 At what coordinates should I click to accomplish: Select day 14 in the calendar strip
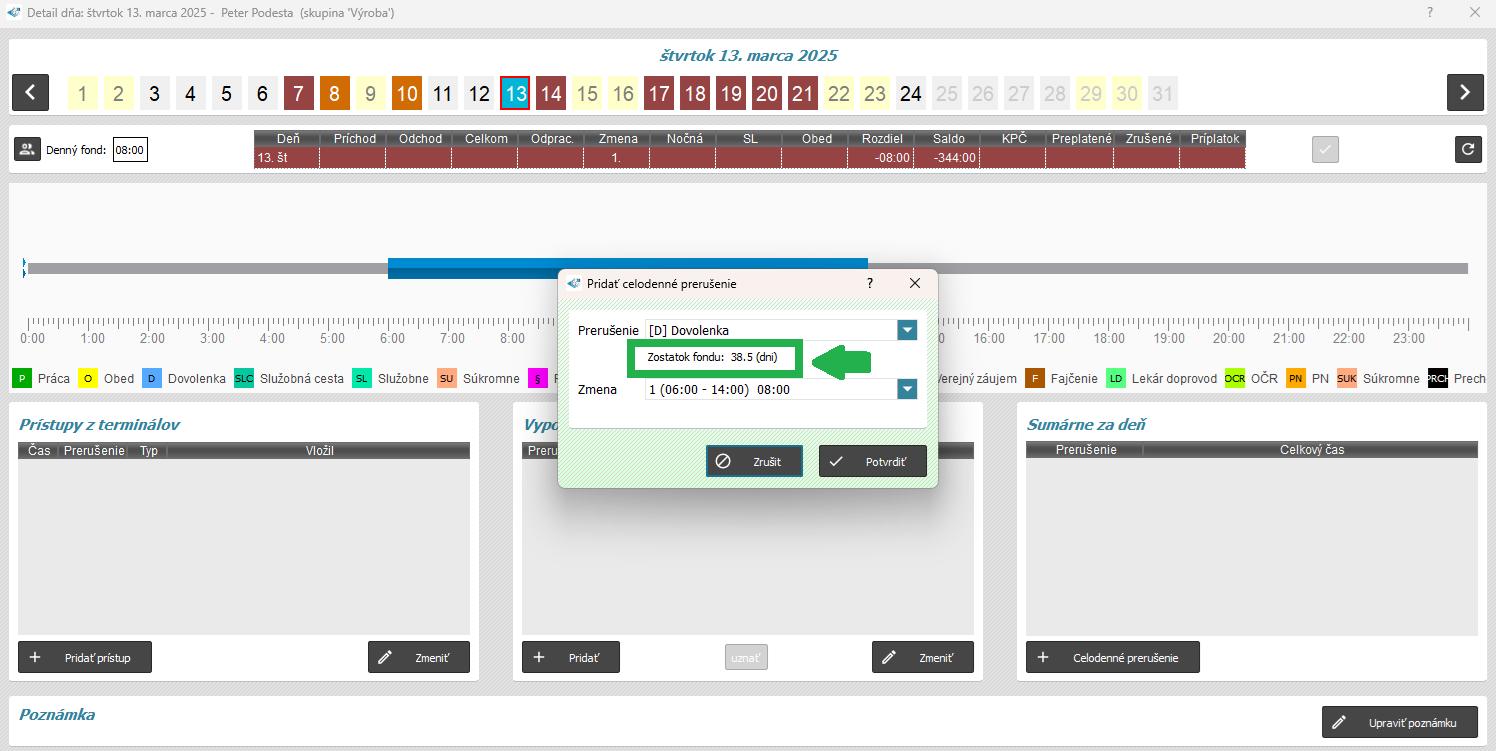pyautogui.click(x=551, y=94)
